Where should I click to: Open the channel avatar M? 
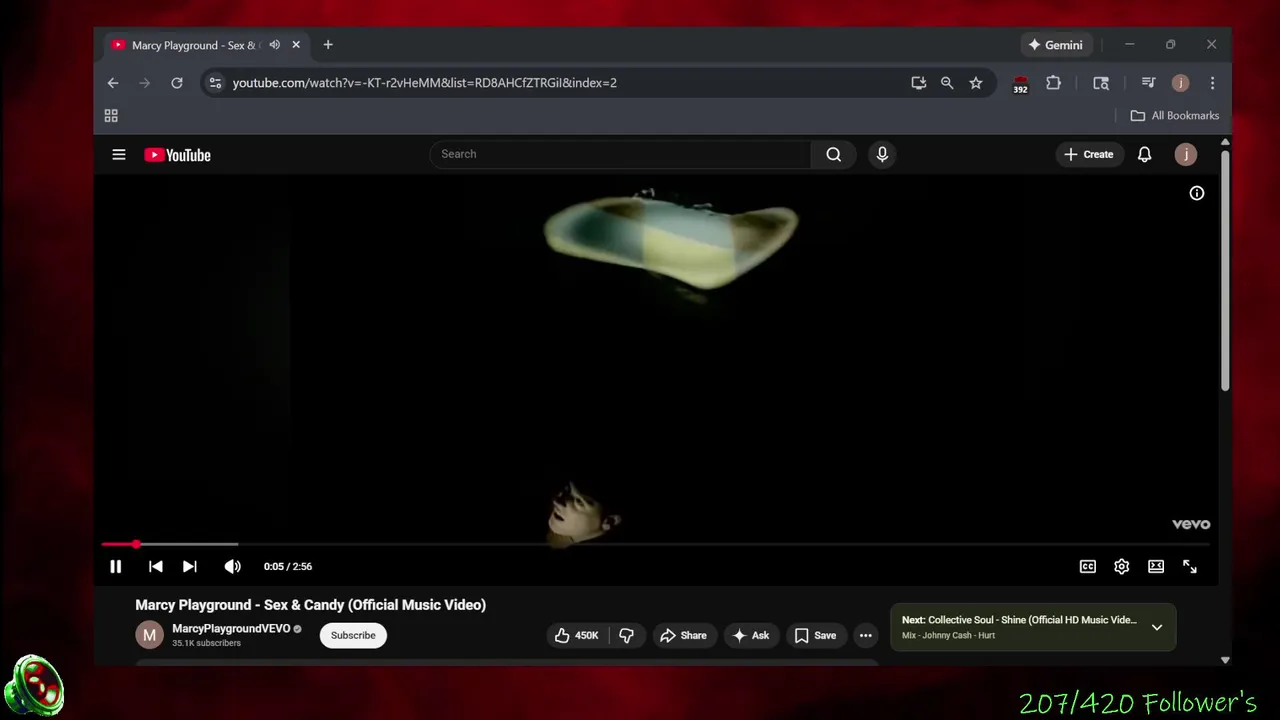click(149, 635)
